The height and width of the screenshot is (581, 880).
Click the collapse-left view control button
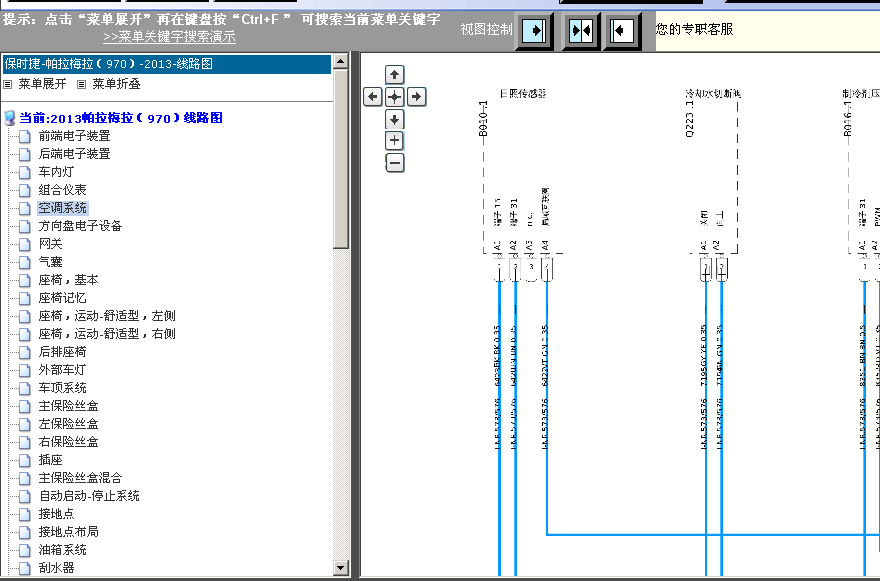pos(621,30)
